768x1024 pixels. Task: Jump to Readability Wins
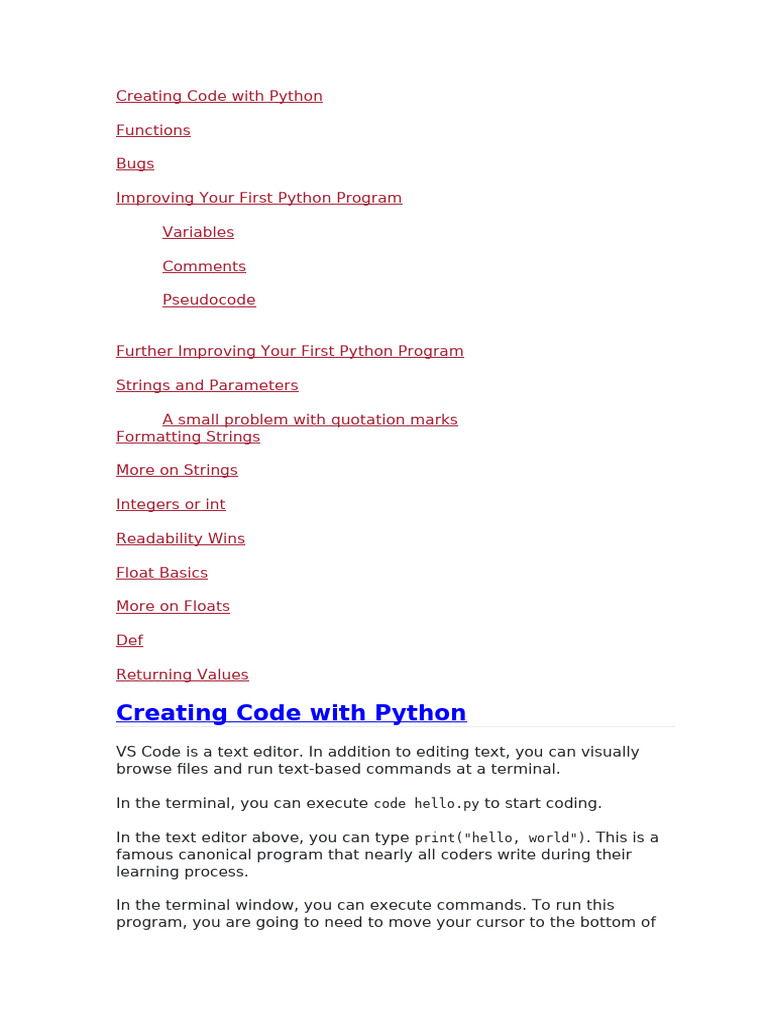coord(180,538)
